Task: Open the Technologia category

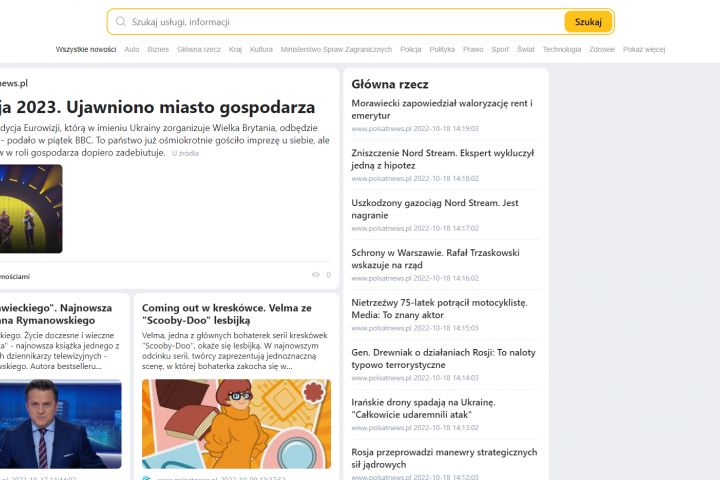Action: click(x=562, y=50)
